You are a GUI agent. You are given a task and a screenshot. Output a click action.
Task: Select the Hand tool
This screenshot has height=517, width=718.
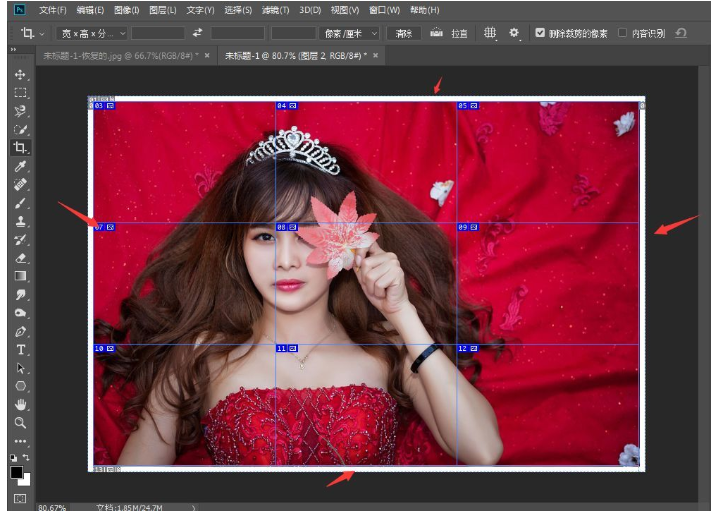point(20,405)
